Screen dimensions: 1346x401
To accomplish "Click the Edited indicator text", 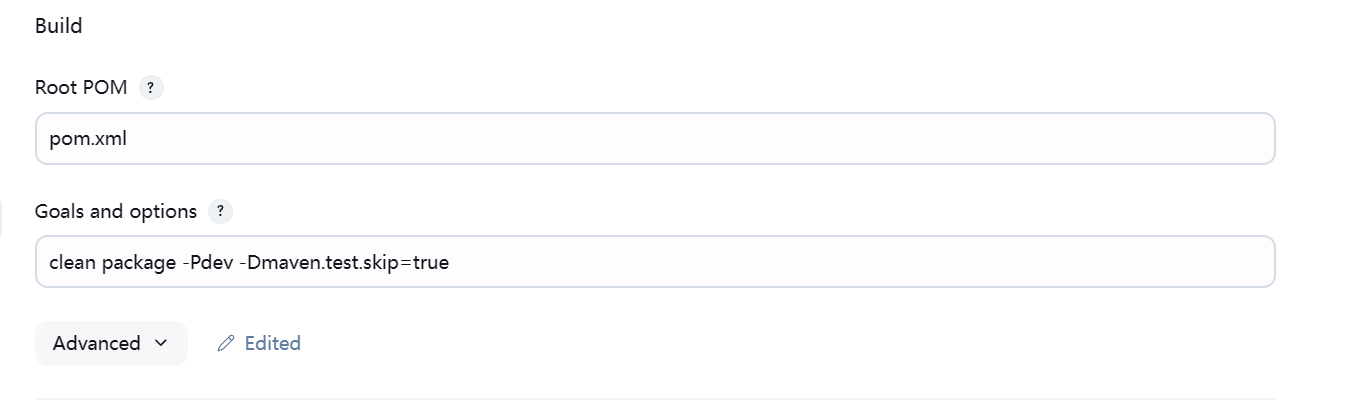I will pos(272,344).
